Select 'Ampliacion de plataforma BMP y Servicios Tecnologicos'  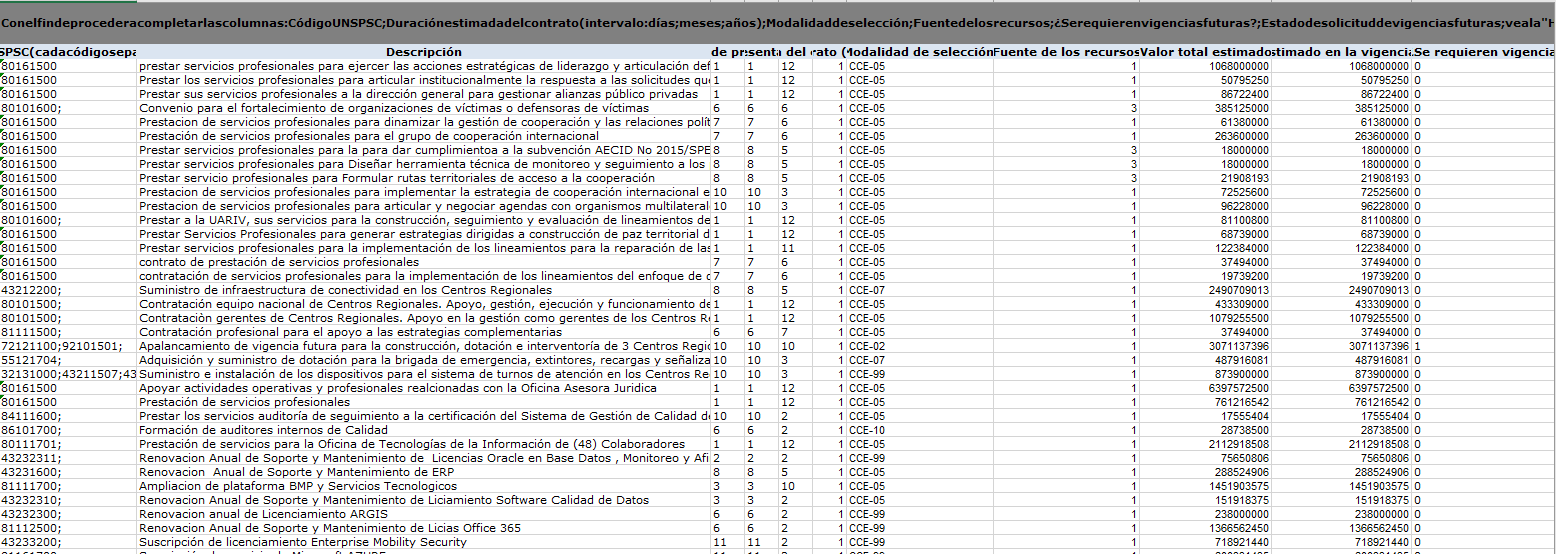pos(424,485)
